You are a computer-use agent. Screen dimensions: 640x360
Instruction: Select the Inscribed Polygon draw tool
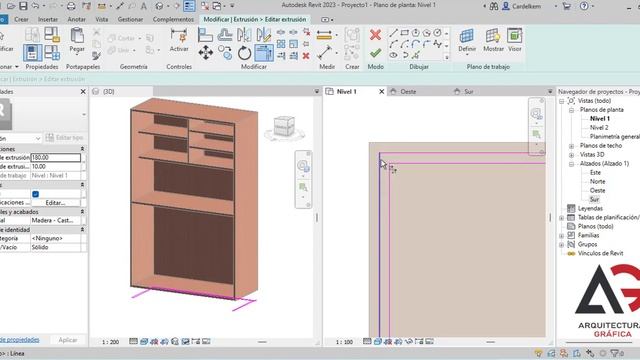[416, 33]
